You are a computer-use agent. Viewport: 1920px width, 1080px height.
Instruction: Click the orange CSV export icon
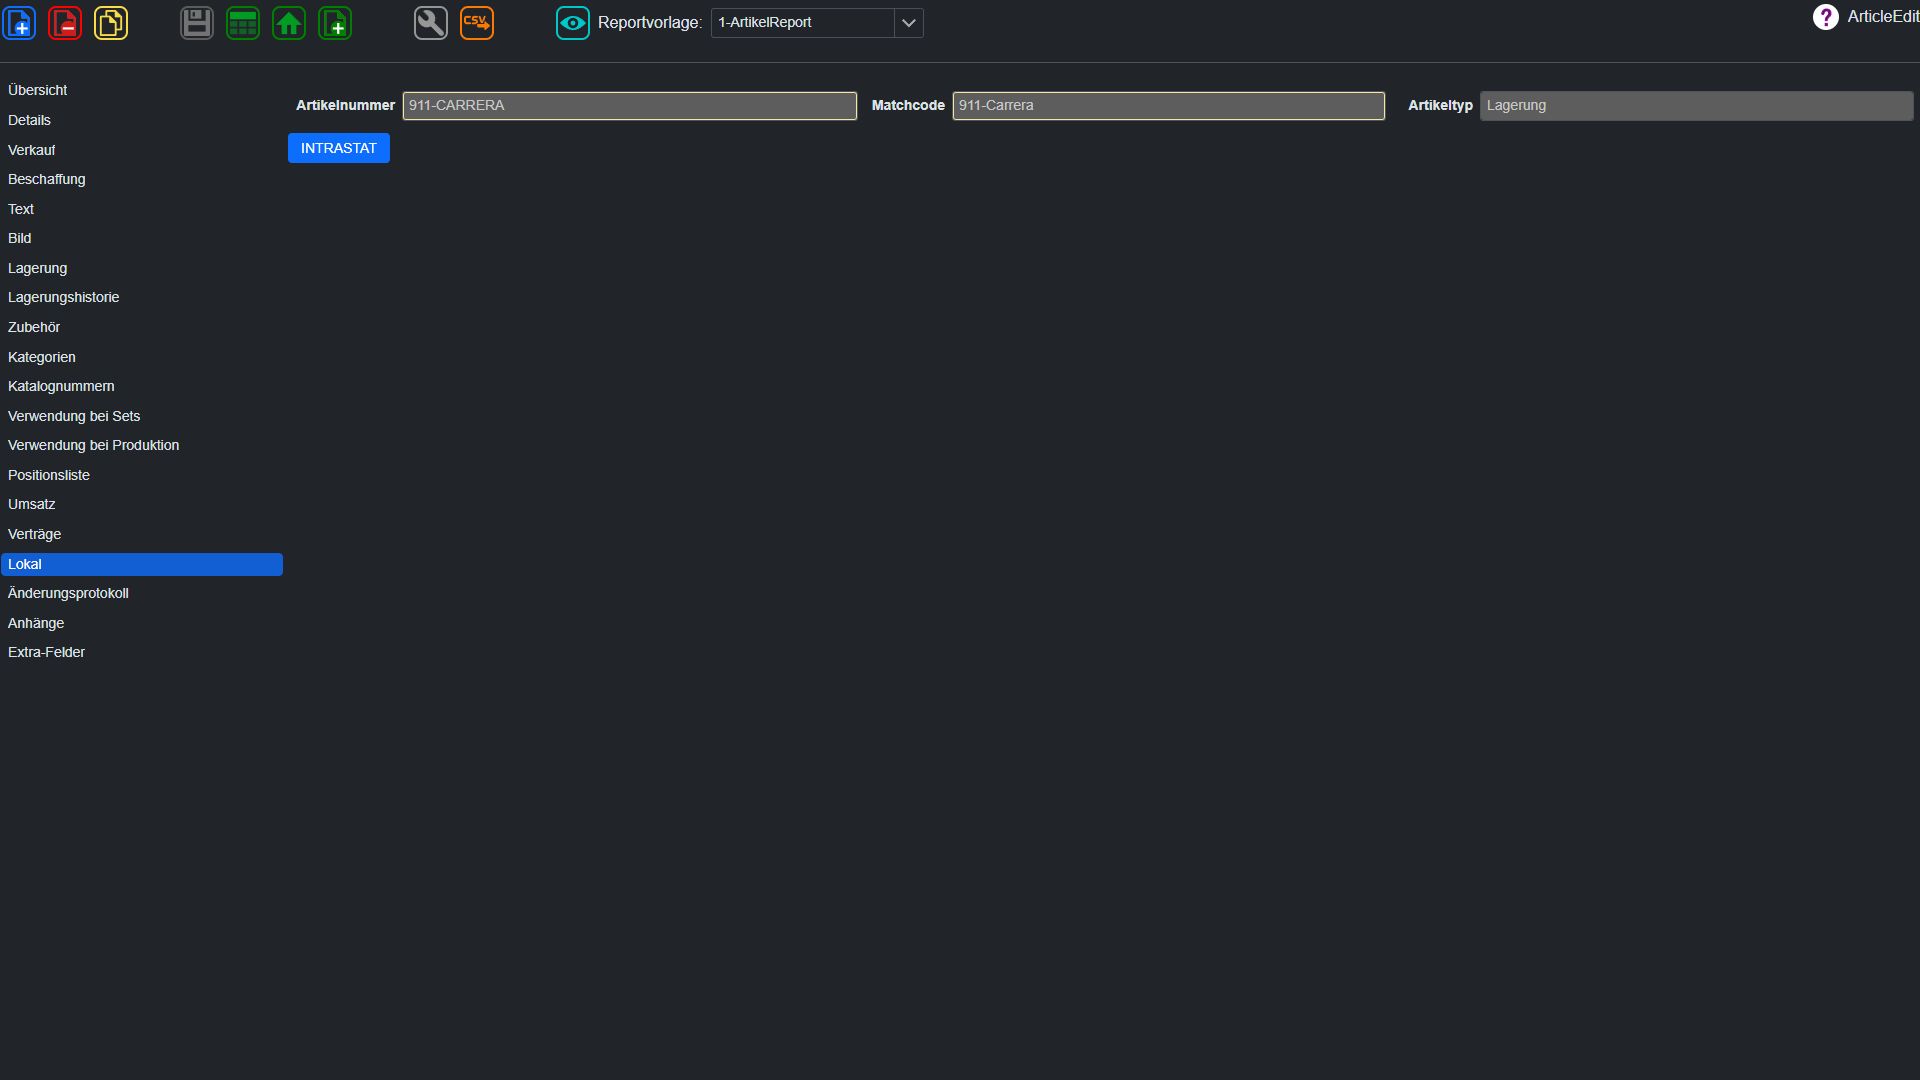[477, 23]
